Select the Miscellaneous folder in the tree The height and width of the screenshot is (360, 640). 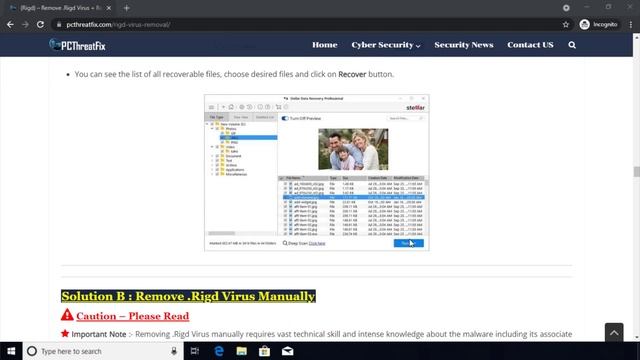click(236, 174)
